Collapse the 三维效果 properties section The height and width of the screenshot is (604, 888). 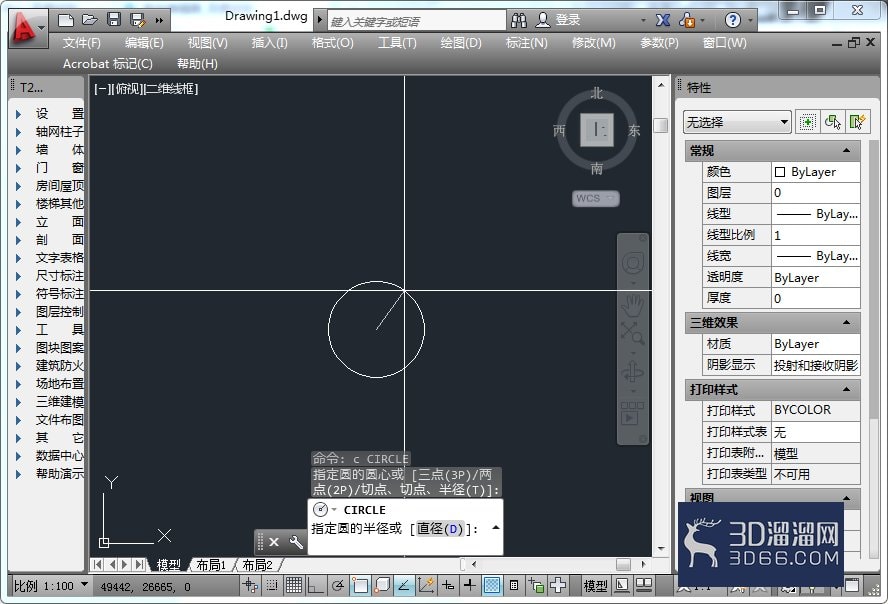point(846,323)
